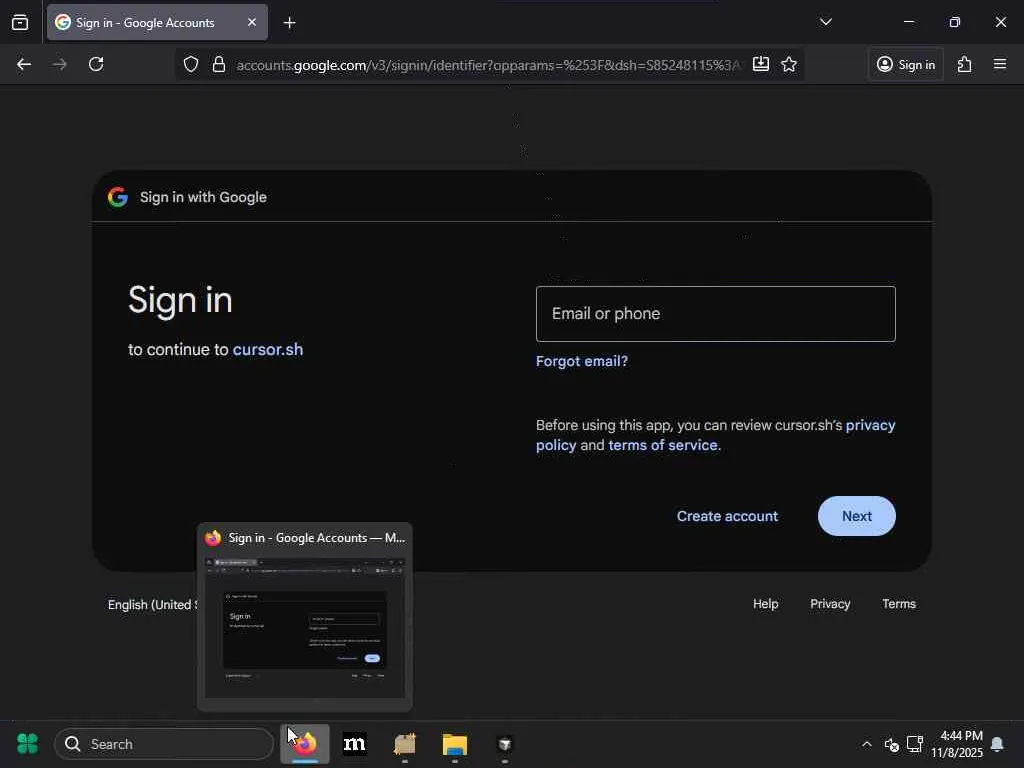This screenshot has width=1024, height=768.
Task: Go back with the back arrow
Action: pos(24,64)
